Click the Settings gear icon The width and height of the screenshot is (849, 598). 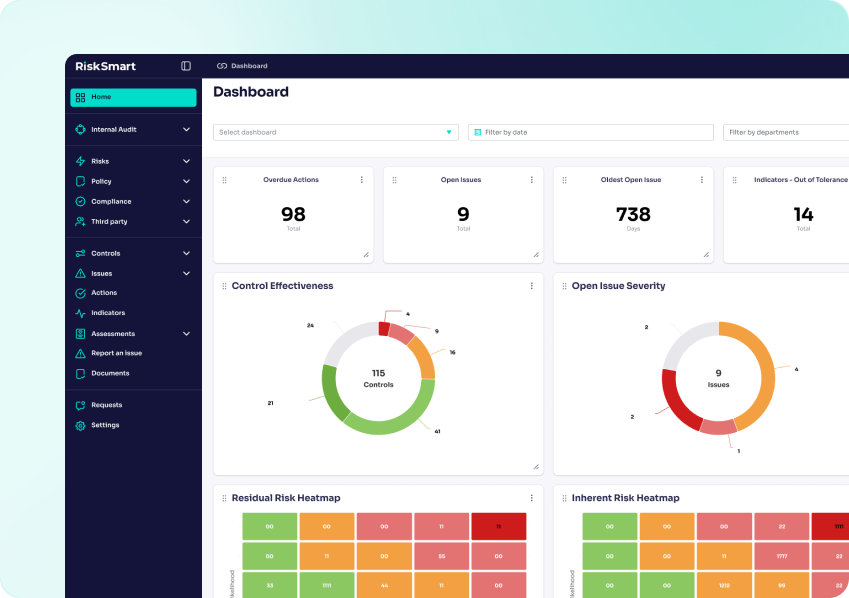tap(83, 425)
